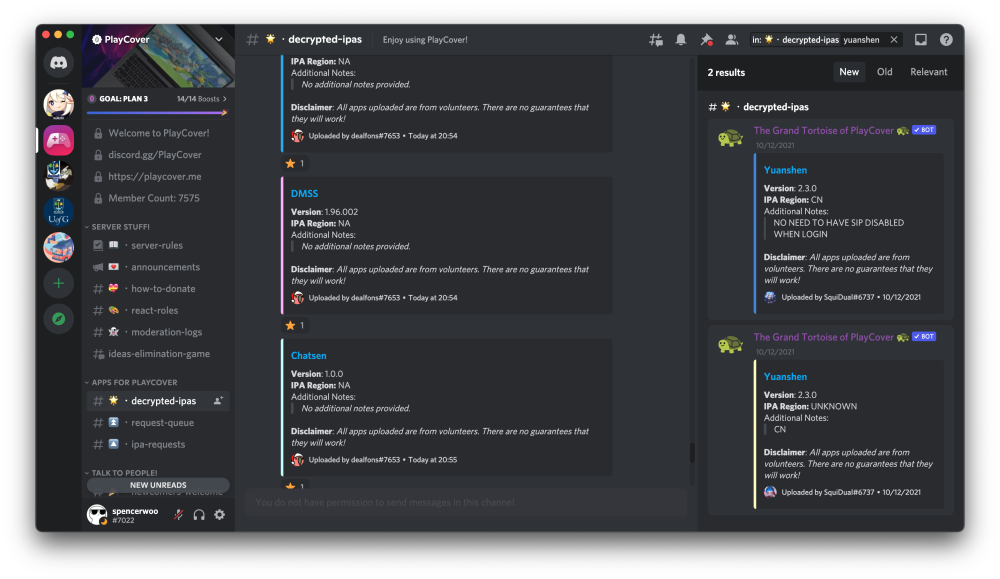Click the NEW UNREADS button
1000x579 pixels.
coord(158,485)
